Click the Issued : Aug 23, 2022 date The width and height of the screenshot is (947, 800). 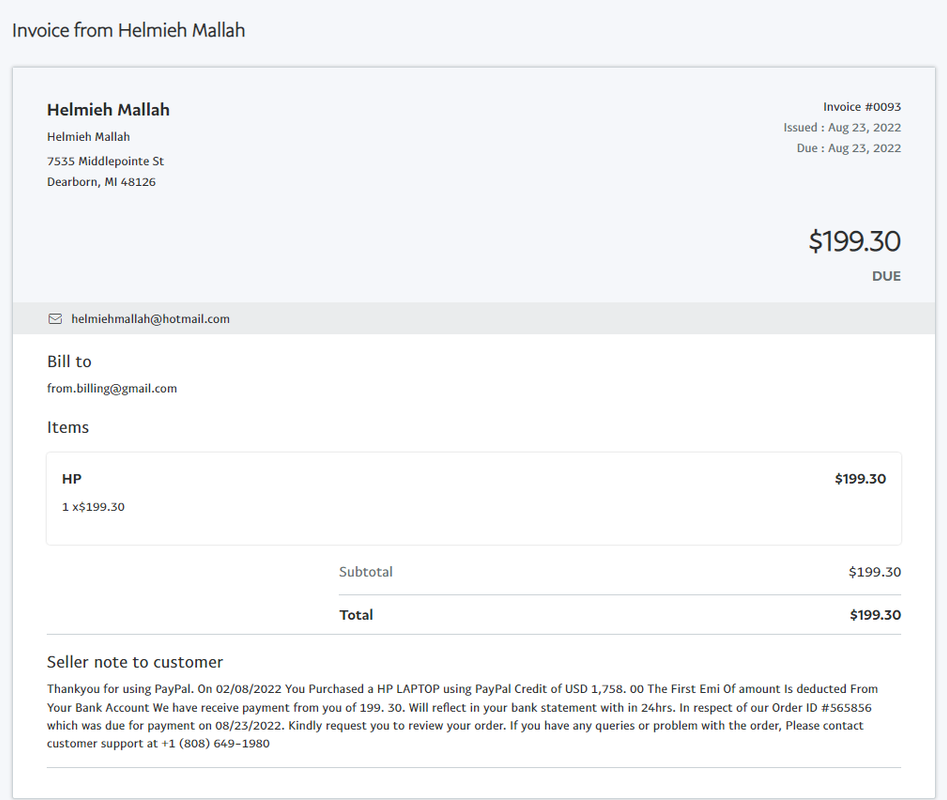(842, 127)
